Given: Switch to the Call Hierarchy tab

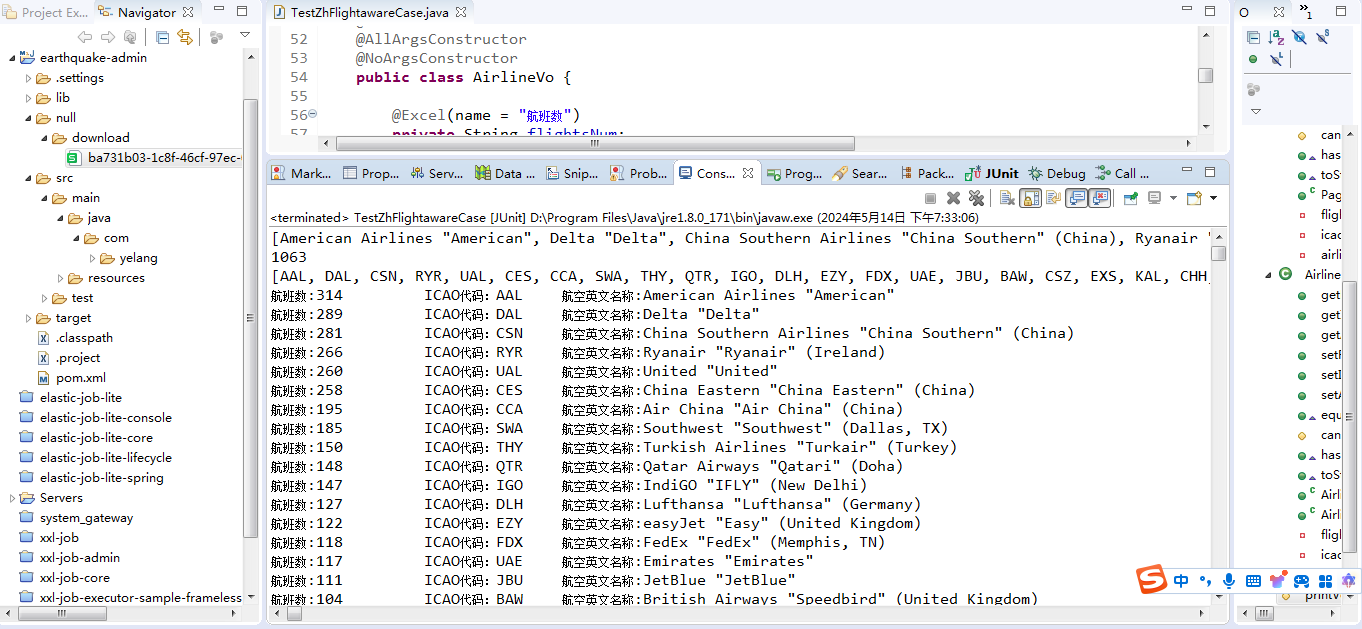Looking at the screenshot, I should click(1123, 173).
